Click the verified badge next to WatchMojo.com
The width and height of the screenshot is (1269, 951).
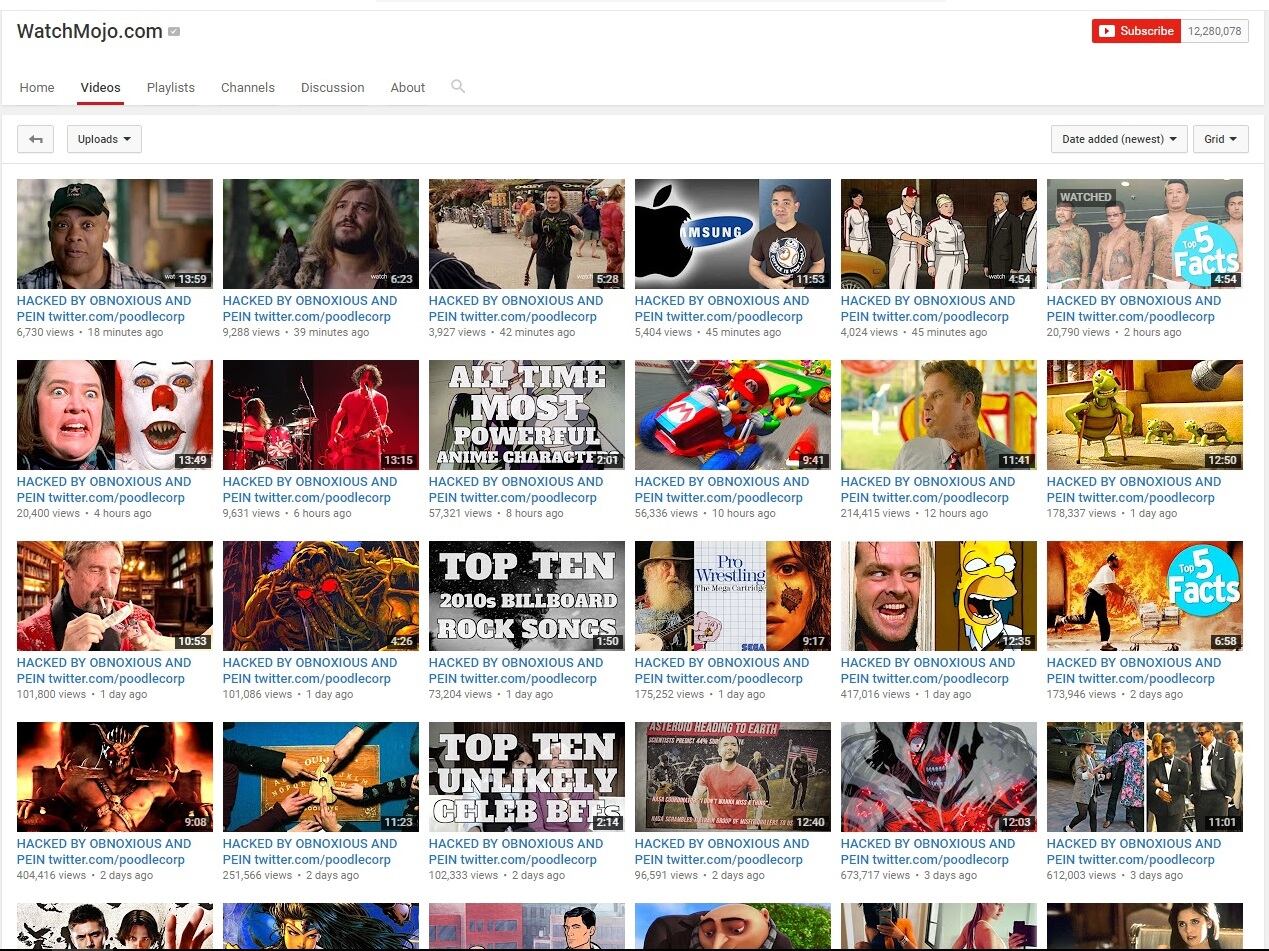[x=174, y=32]
